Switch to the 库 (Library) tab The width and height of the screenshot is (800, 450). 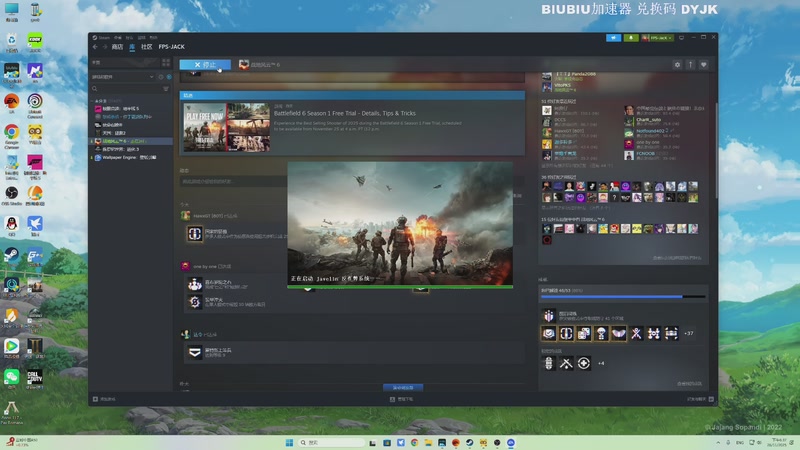click(x=132, y=46)
